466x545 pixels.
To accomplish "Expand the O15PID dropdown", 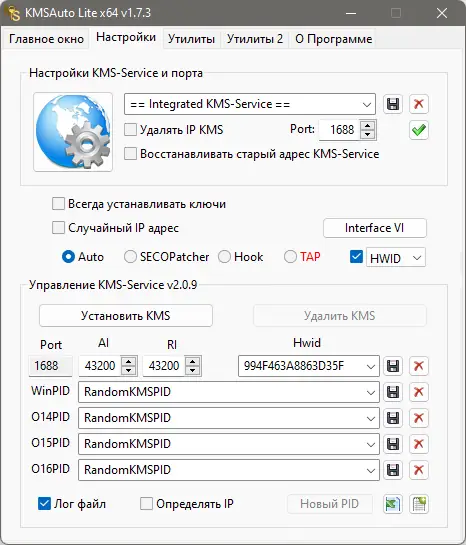I will pos(229,444).
